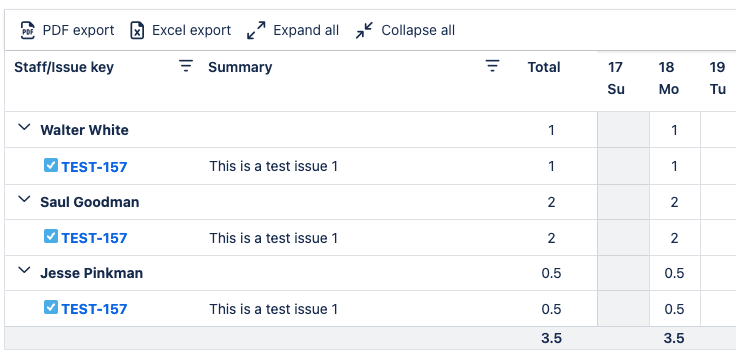Click the Total column header
736x362 pixels.
(544, 67)
